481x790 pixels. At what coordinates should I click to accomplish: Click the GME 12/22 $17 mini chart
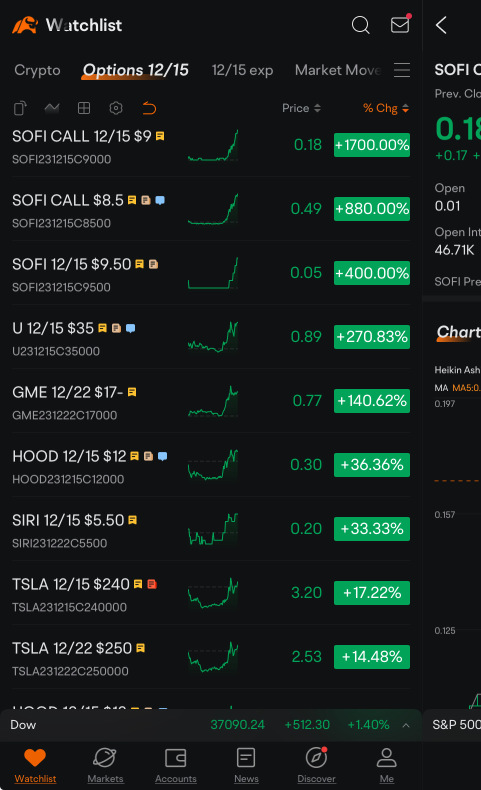pyautogui.click(x=213, y=401)
